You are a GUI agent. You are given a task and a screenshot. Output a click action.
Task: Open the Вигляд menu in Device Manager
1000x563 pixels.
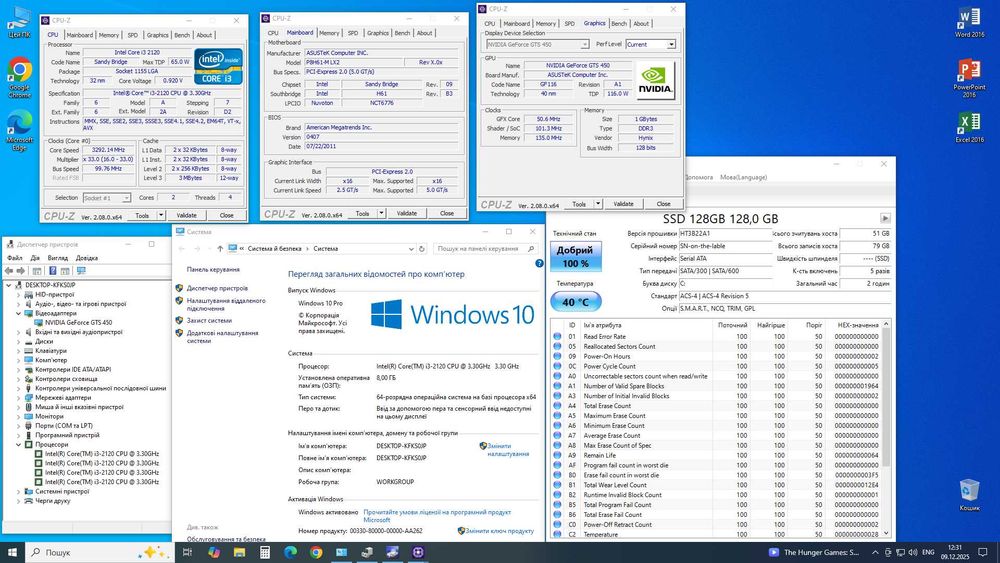57,258
